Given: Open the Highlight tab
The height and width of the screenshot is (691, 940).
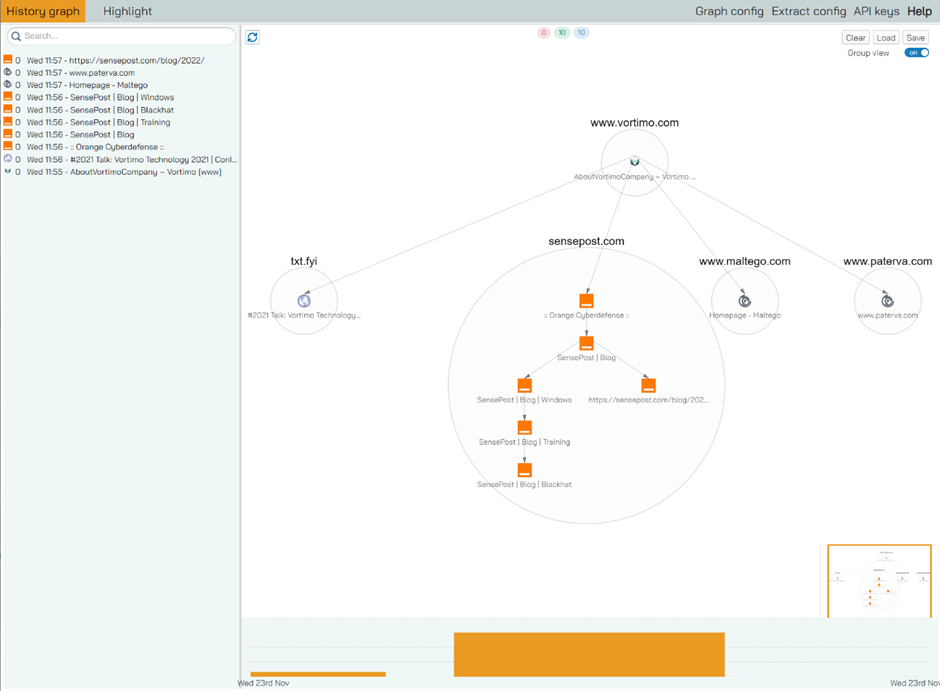Looking at the screenshot, I should coord(128,11).
